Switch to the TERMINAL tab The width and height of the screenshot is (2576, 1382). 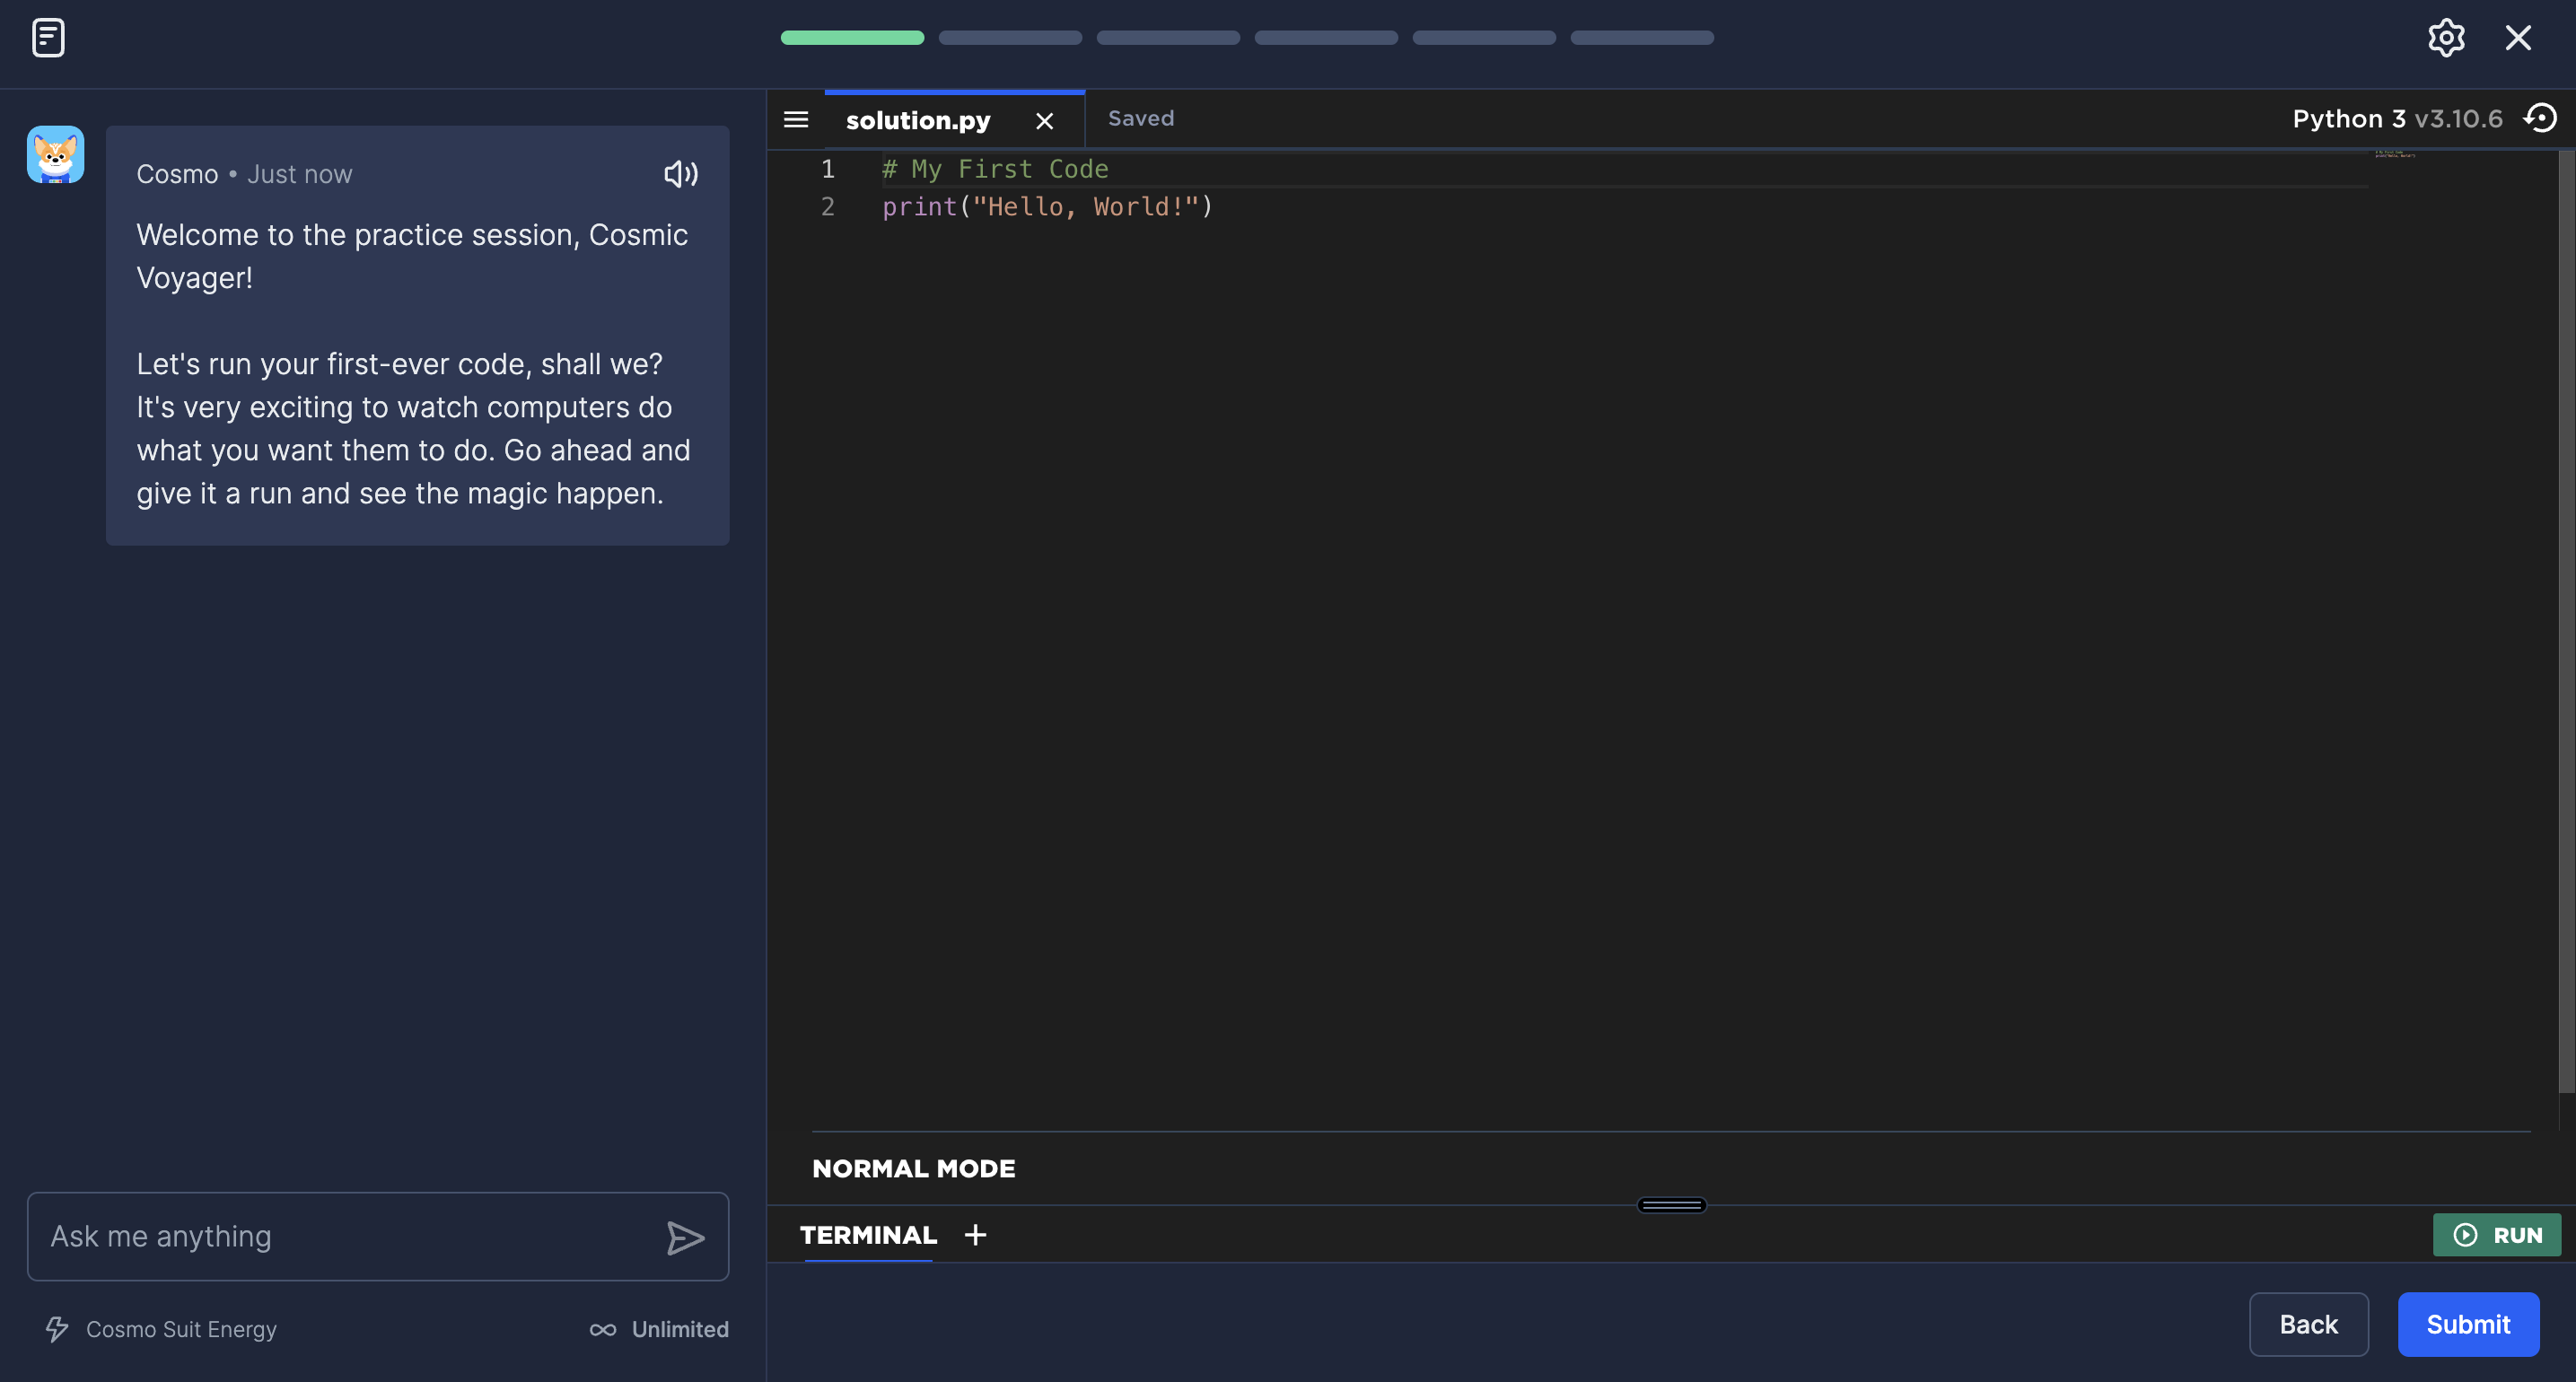pos(868,1235)
